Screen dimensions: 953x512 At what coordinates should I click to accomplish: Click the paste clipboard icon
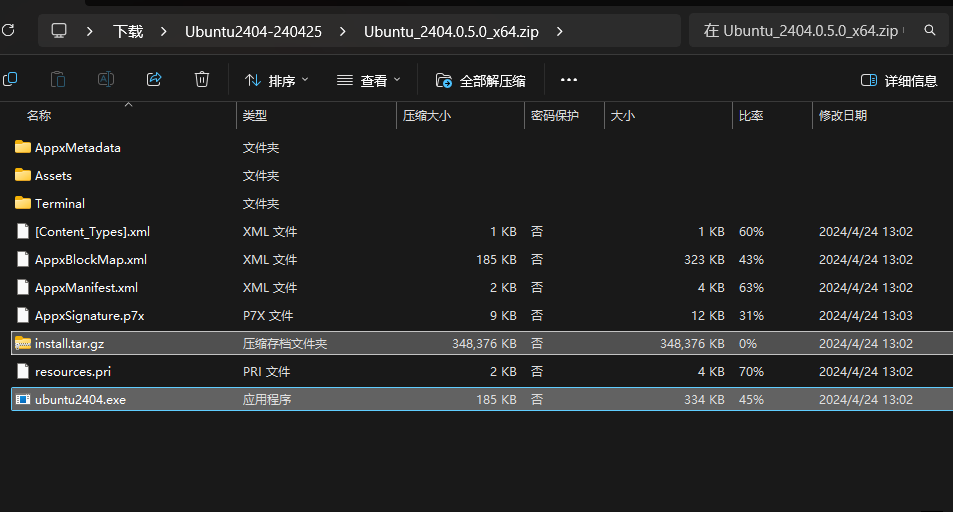(58, 80)
